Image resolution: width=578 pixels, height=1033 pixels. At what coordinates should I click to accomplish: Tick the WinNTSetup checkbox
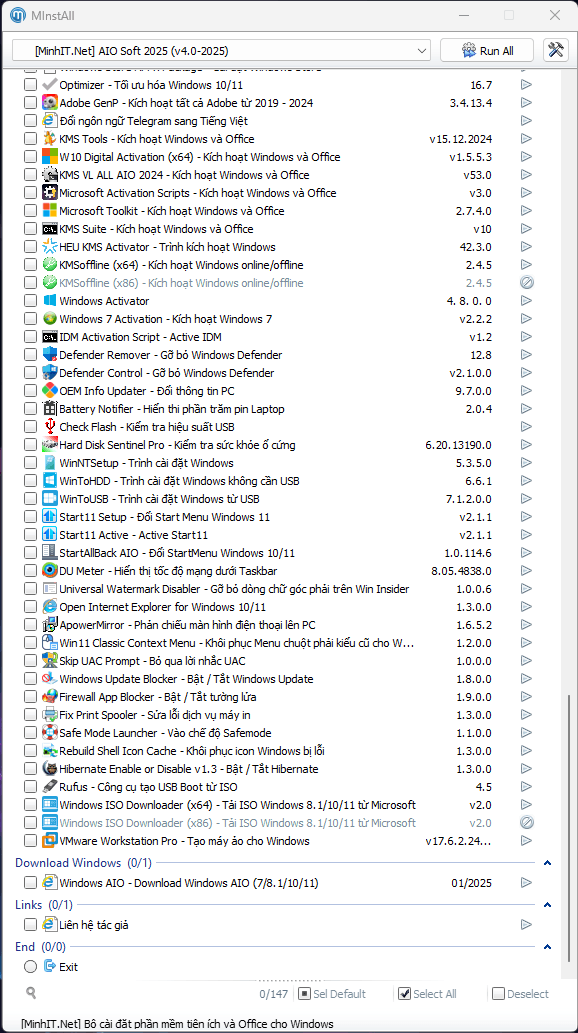(x=30, y=463)
